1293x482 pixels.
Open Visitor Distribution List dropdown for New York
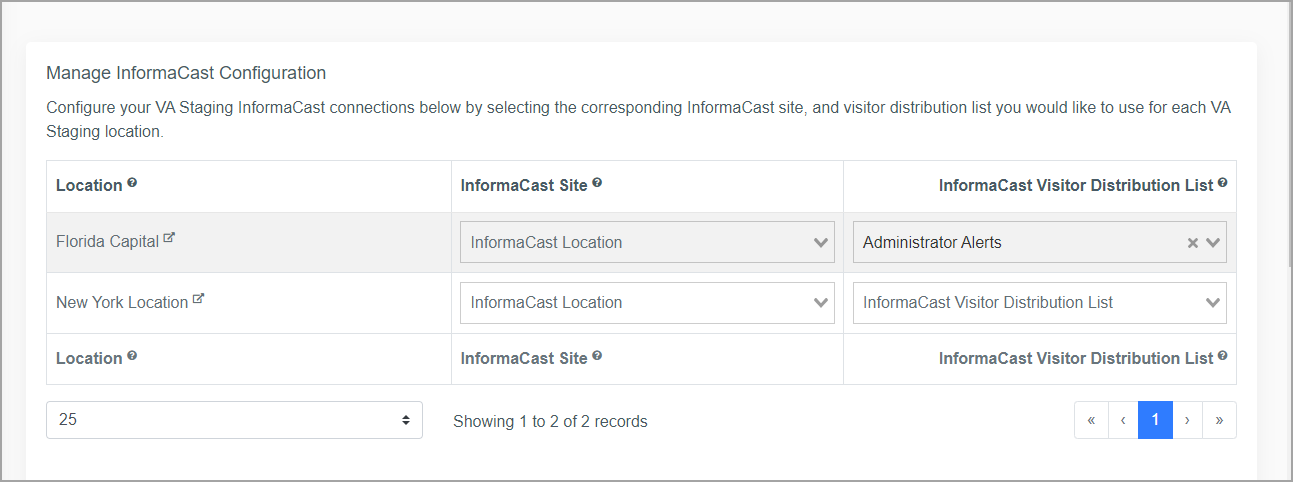click(1039, 302)
